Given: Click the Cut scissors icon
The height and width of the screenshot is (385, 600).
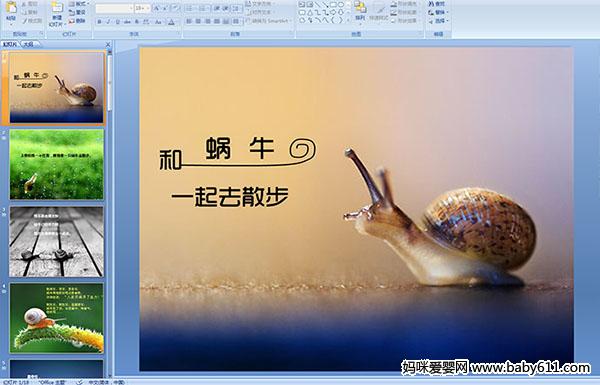Looking at the screenshot, I should (24, 4).
